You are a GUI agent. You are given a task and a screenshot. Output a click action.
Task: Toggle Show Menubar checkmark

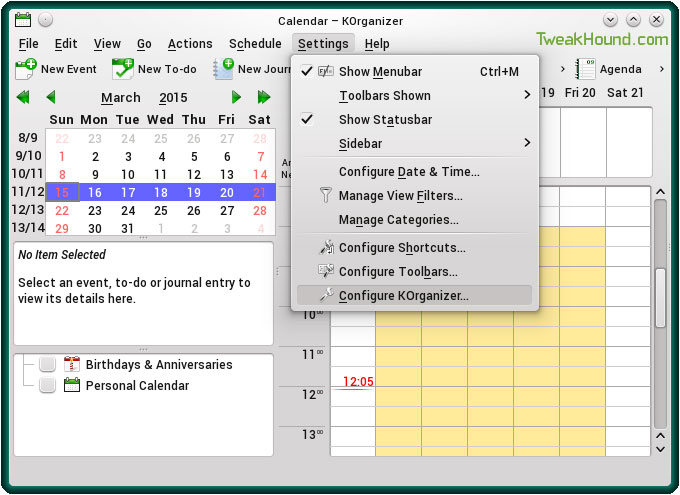(x=307, y=71)
